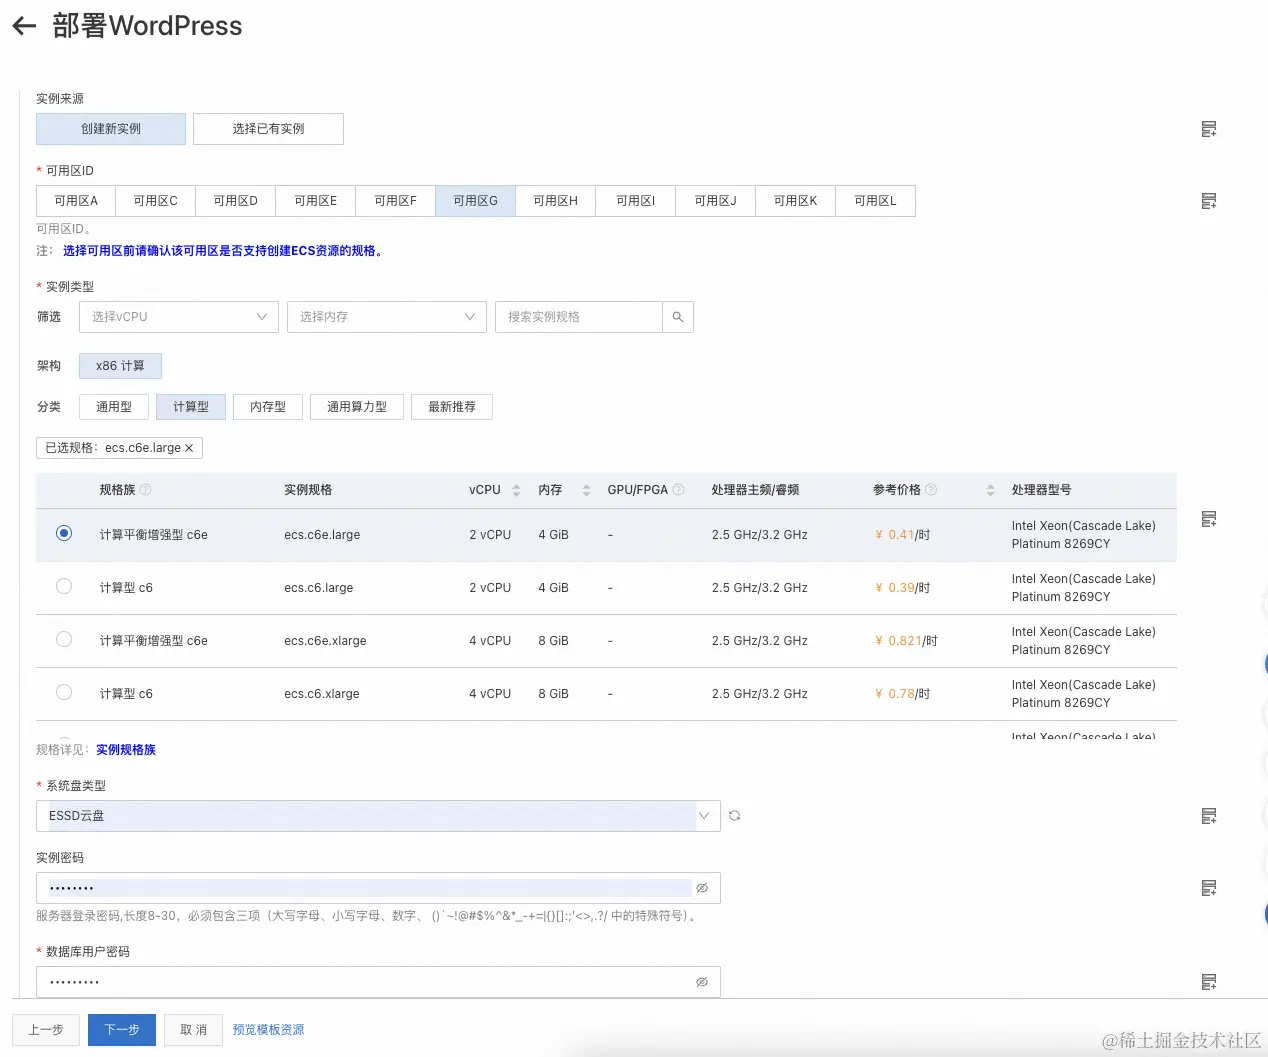This screenshot has width=1268, height=1057.
Task: Select zone 可用区A
Action: 76,201
